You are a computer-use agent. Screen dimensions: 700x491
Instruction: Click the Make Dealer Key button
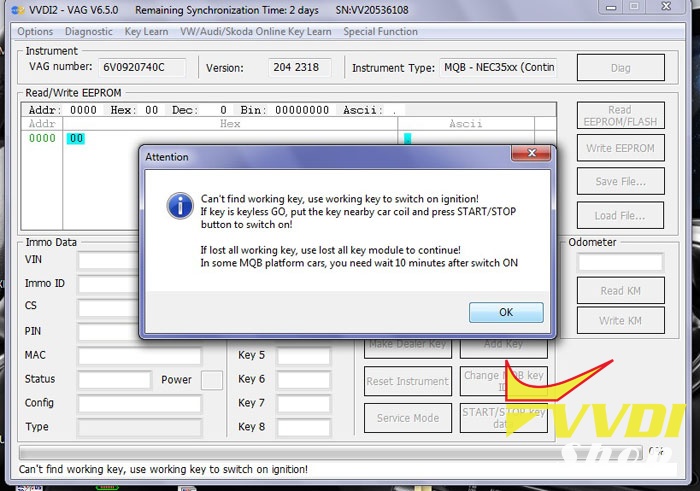[x=408, y=348]
